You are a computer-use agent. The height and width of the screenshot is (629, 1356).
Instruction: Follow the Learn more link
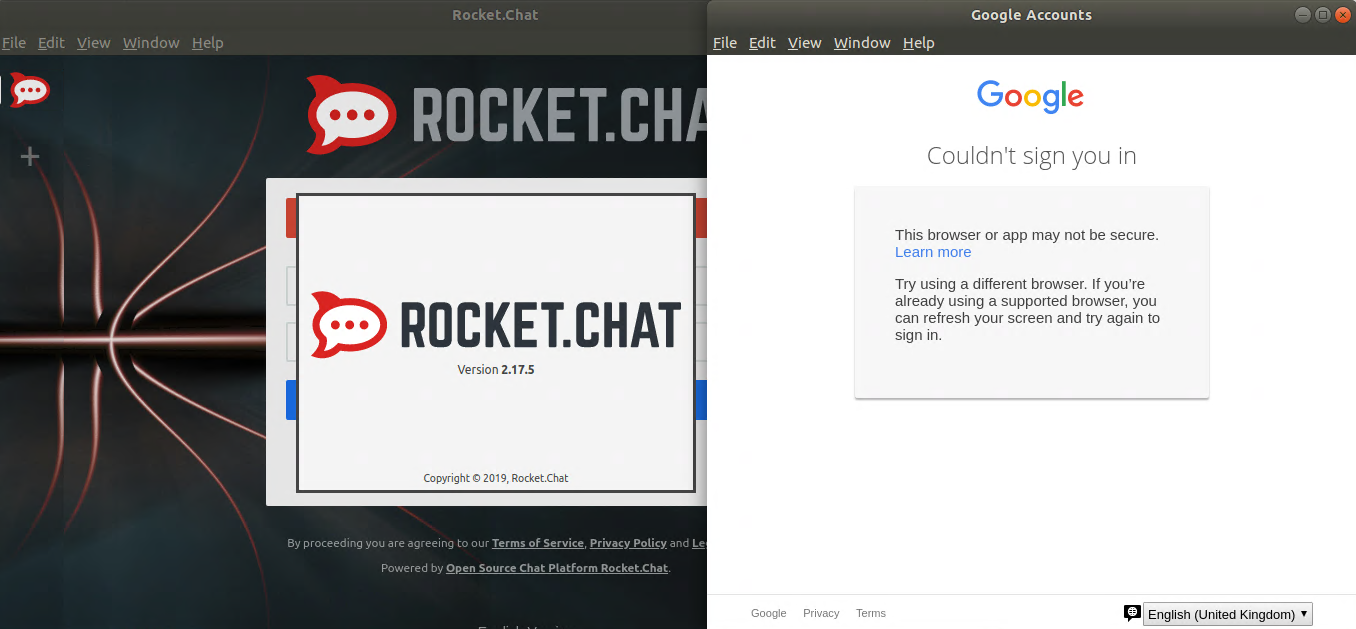tap(933, 252)
